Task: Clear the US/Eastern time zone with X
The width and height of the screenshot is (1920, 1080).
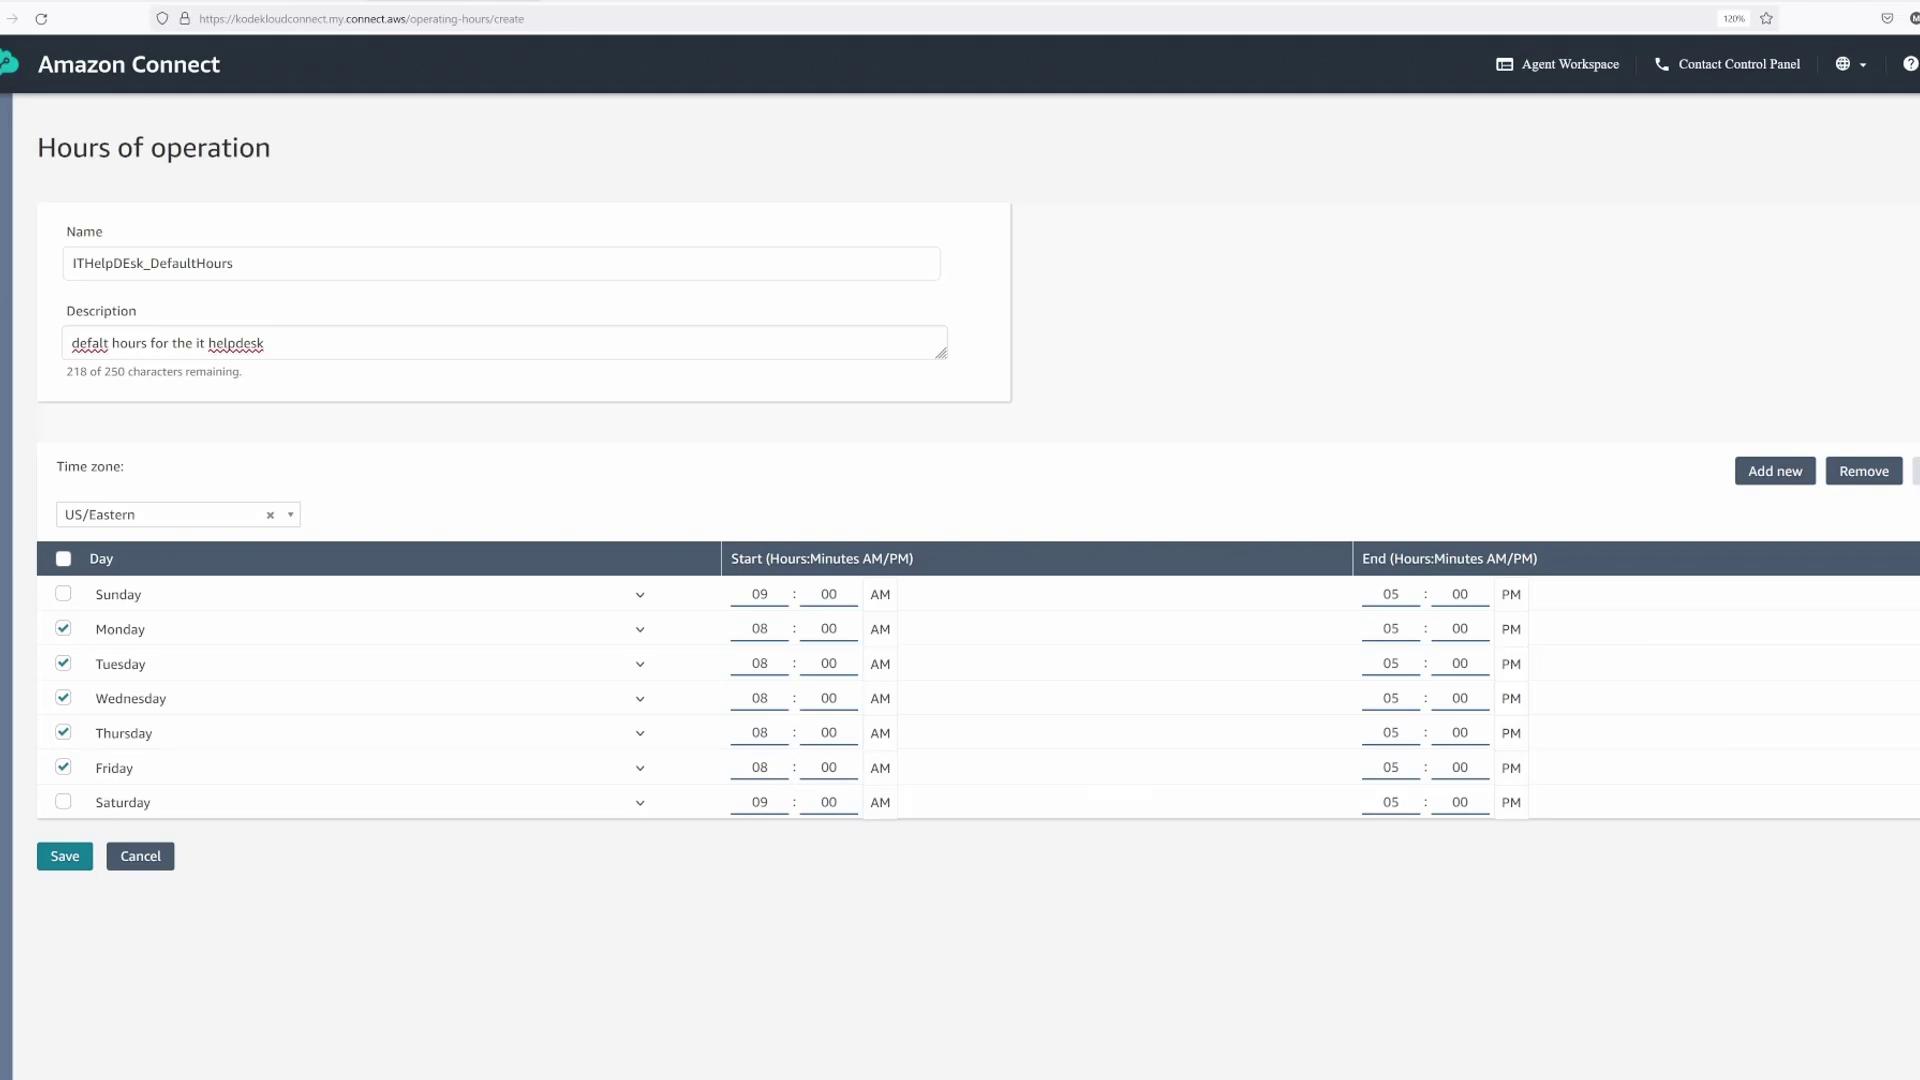Action: pyautogui.click(x=270, y=515)
